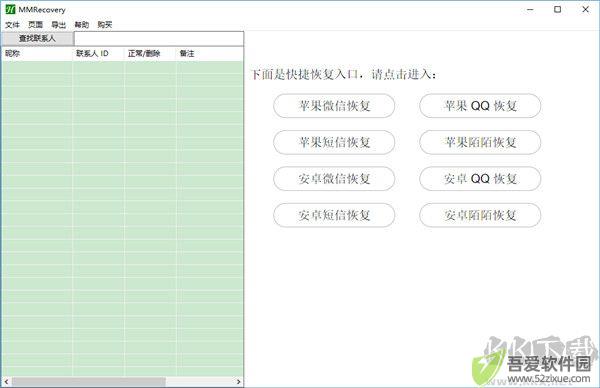Select the 安卓短信恢复 button
The height and width of the screenshot is (388, 600).
tap(334, 215)
